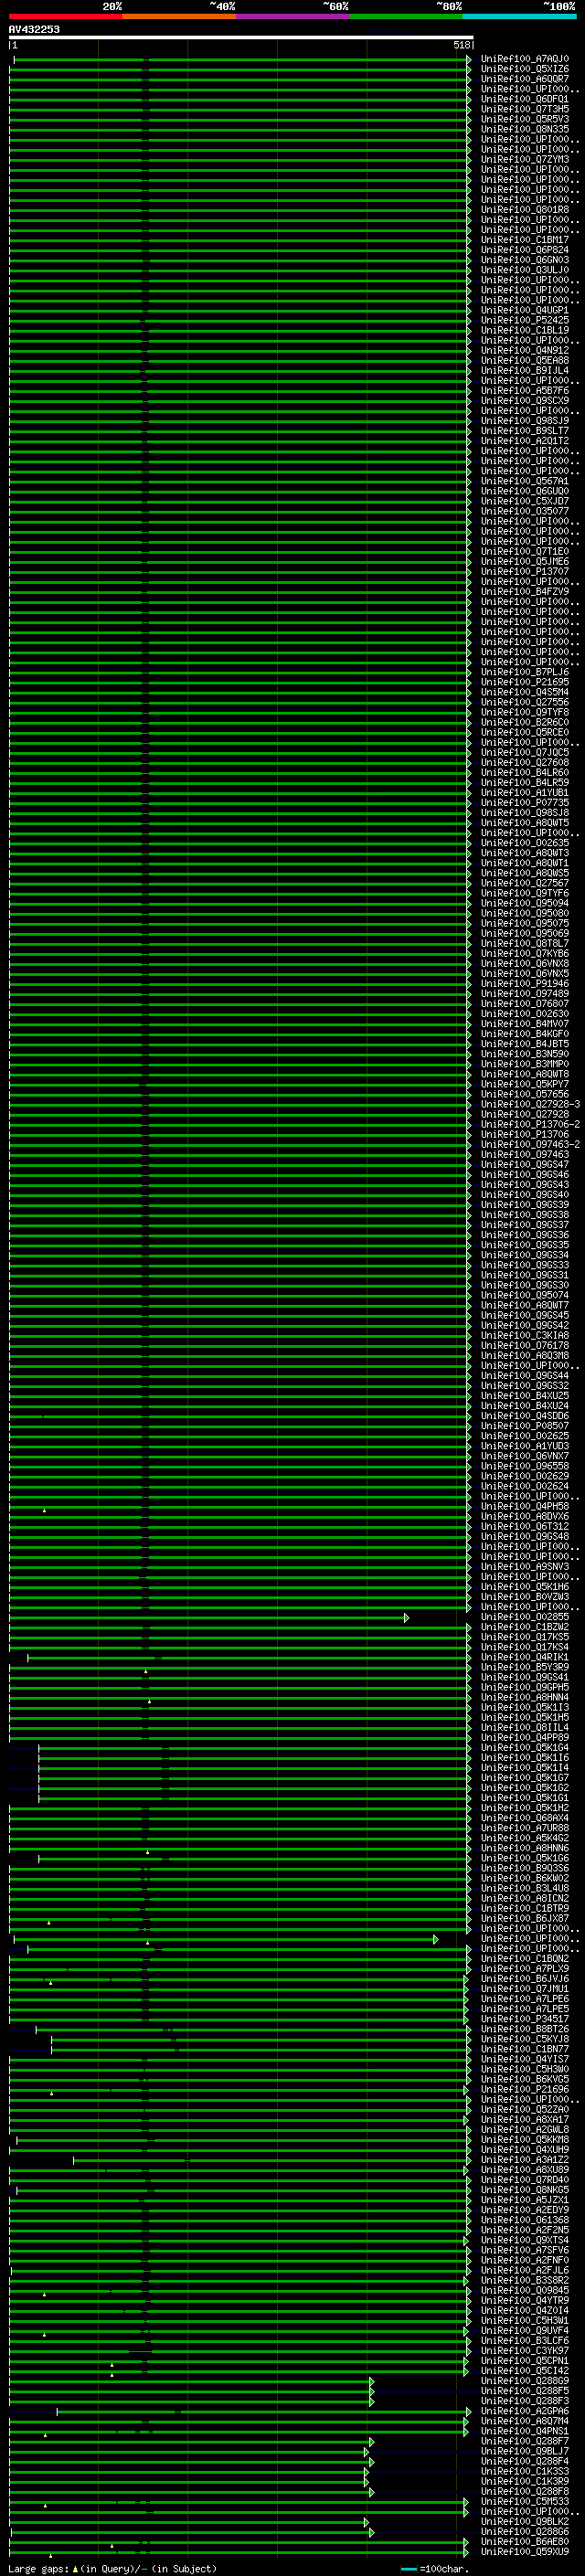Click the UniRef100_Q09845 label
The width and height of the screenshot is (585, 2576).
pyautogui.click(x=525, y=2290)
